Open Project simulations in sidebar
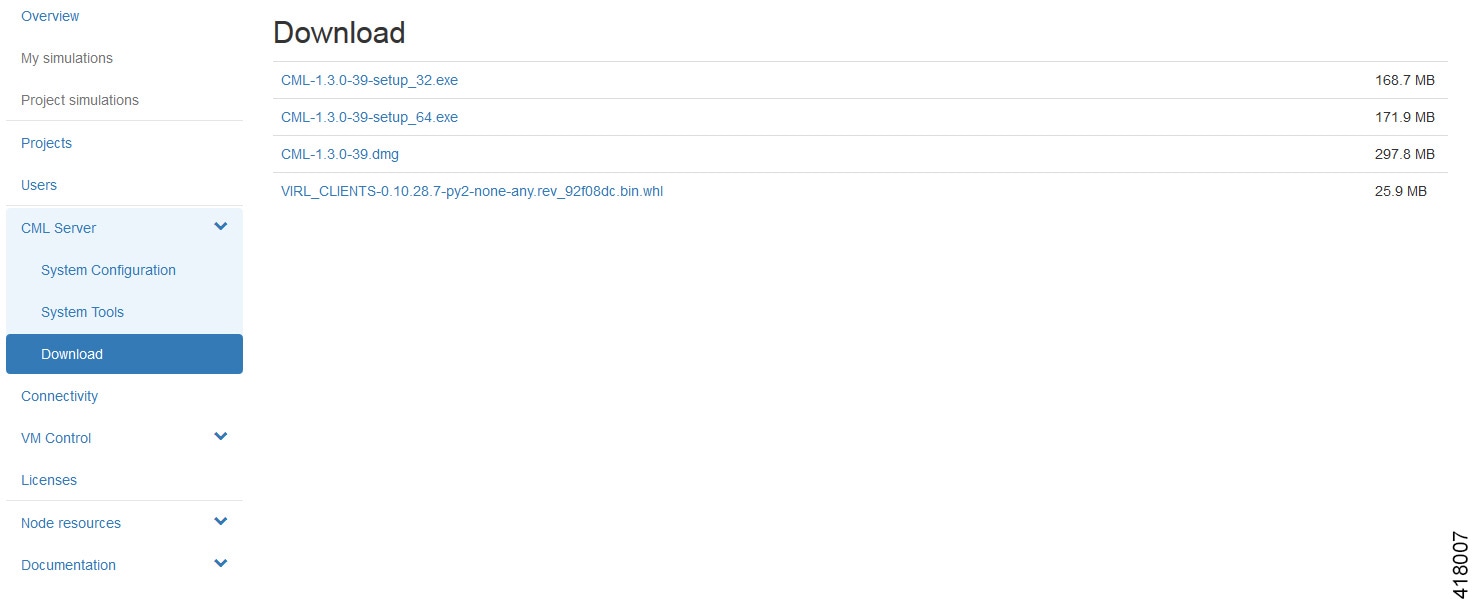Viewport: 1473px width, 604px height. [x=80, y=100]
